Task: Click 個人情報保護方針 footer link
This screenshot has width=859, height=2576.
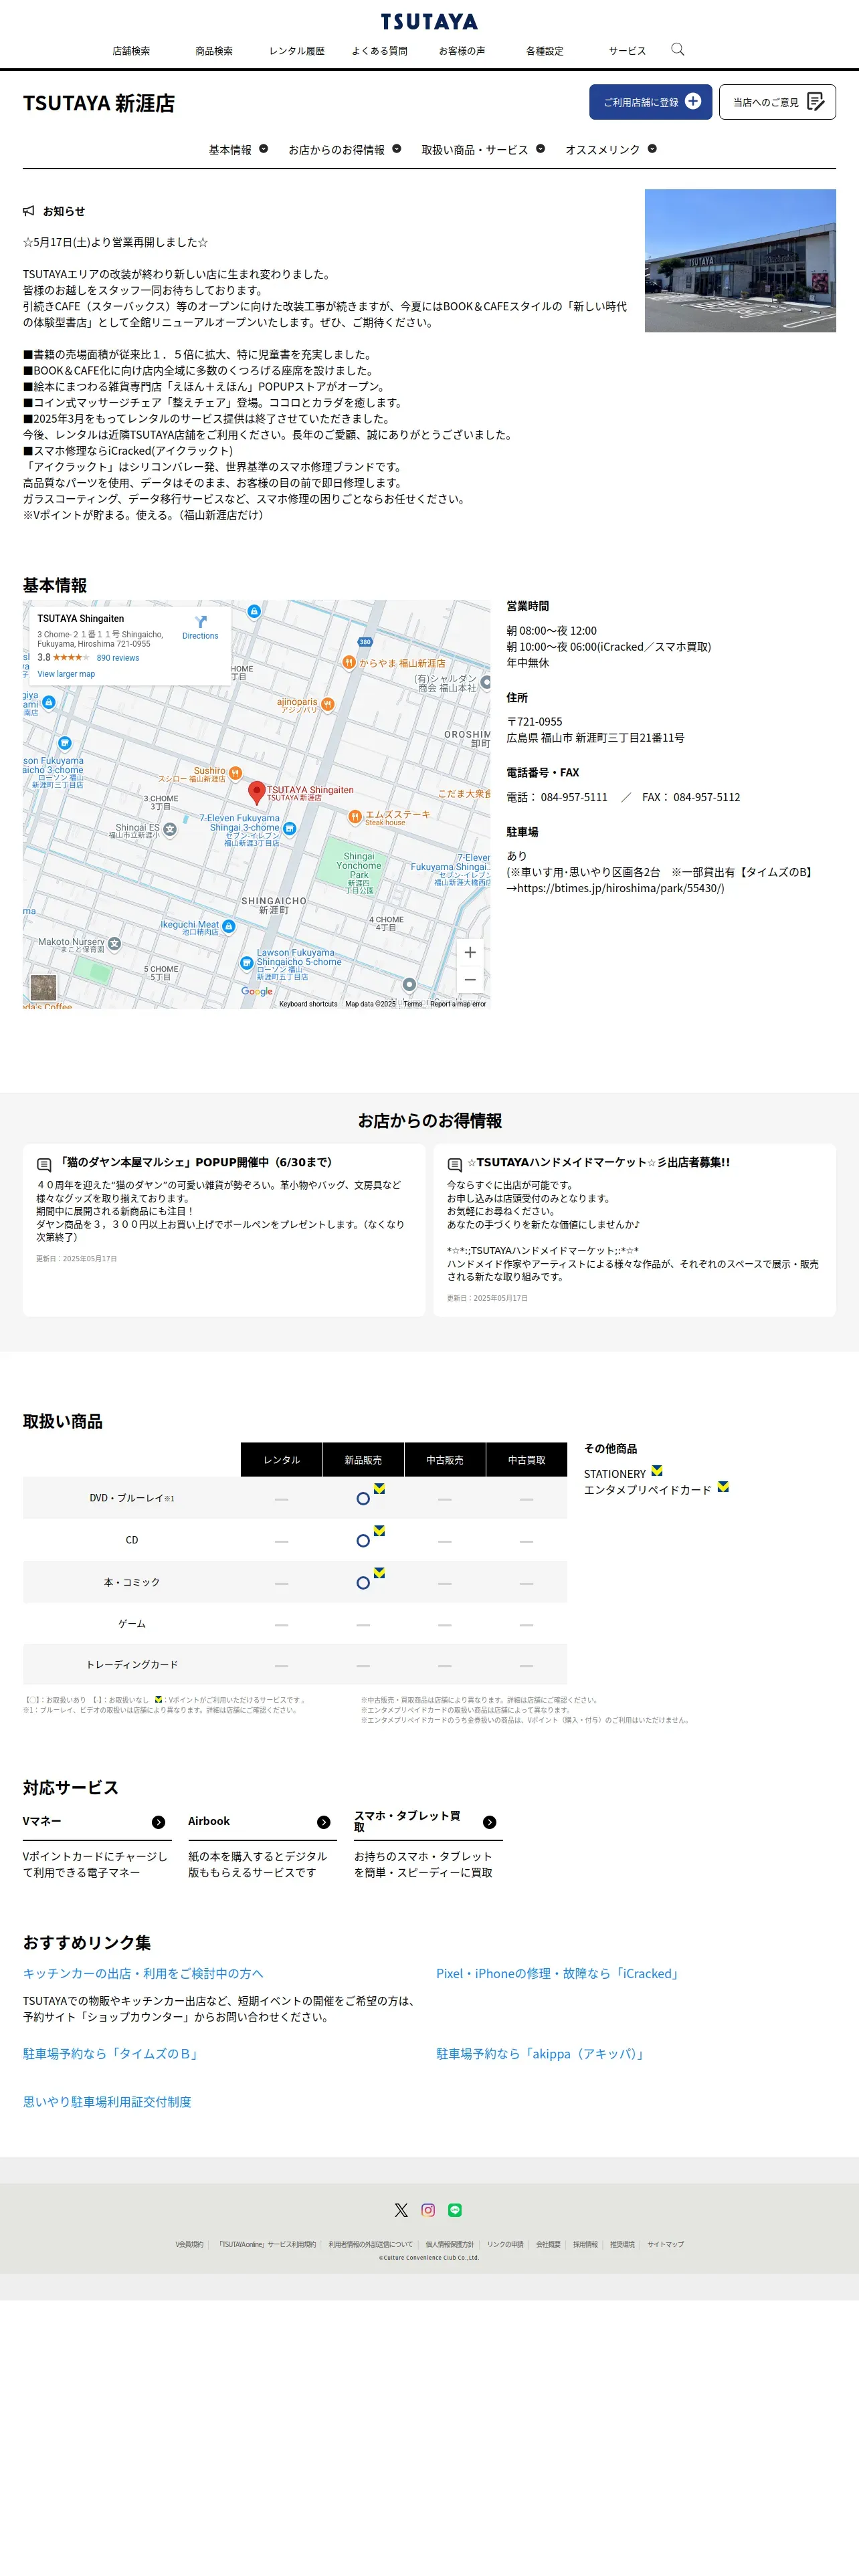Action: point(450,2244)
